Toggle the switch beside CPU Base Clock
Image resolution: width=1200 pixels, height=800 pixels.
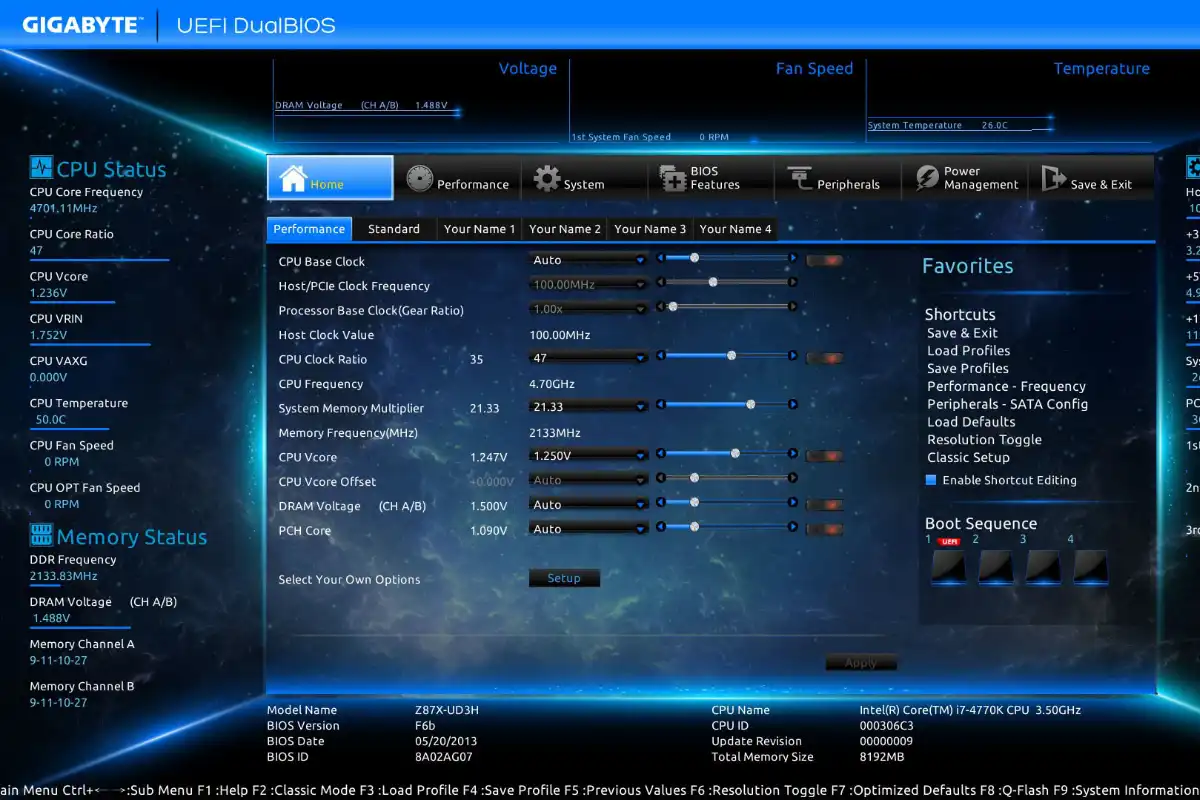point(824,258)
